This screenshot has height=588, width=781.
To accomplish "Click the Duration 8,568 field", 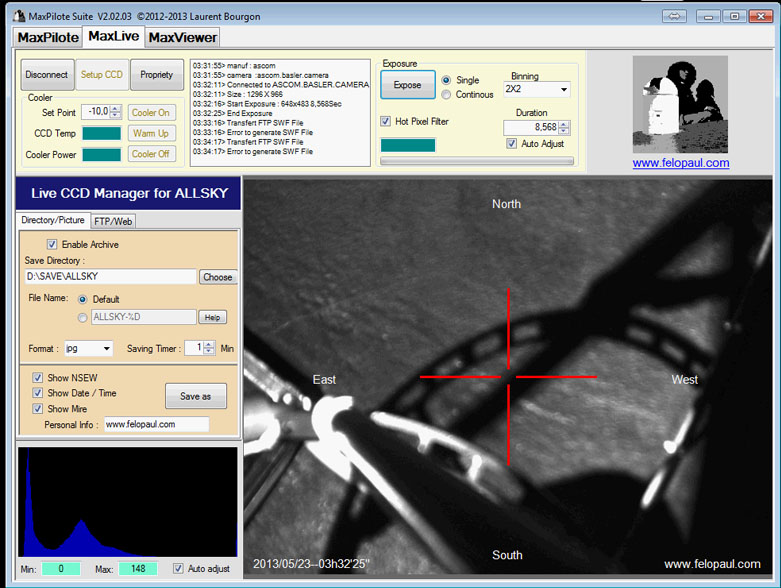I will click(x=531, y=127).
